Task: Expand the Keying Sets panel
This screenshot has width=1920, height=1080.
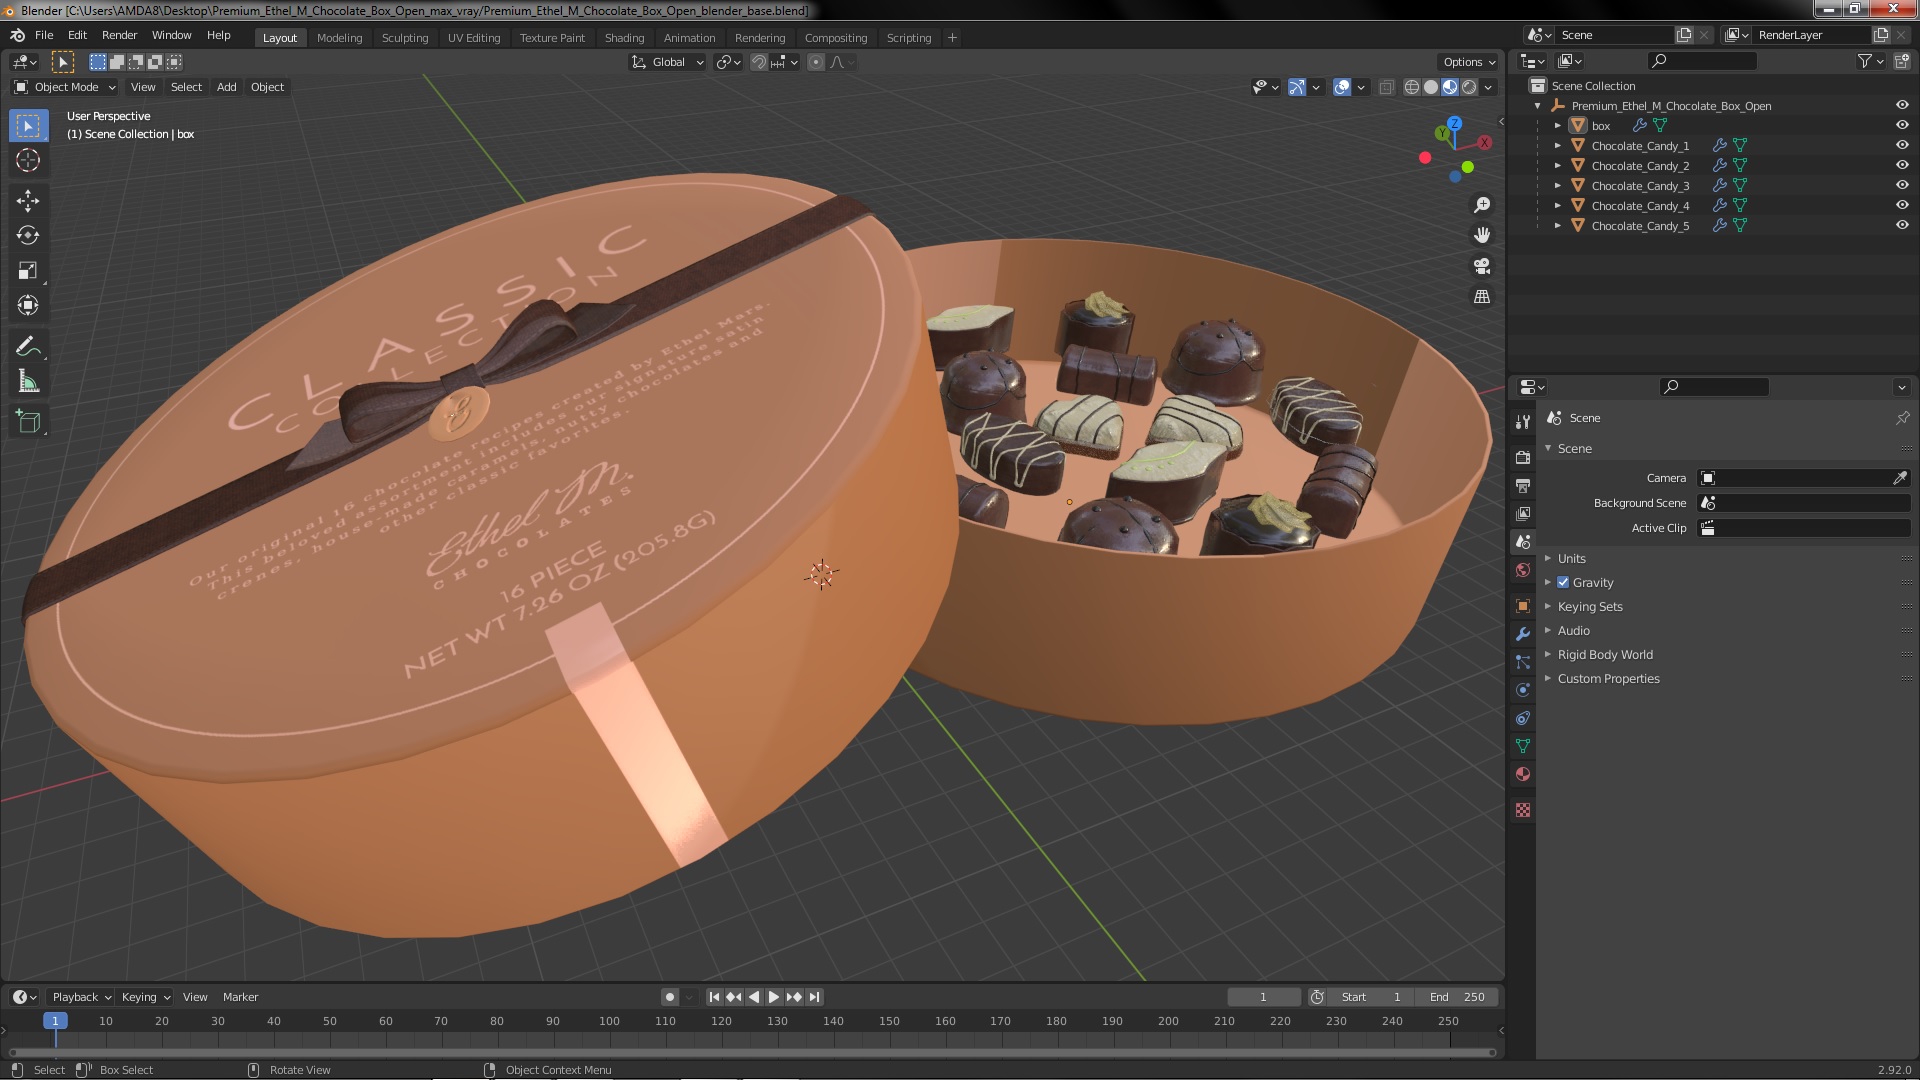Action: [1589, 606]
